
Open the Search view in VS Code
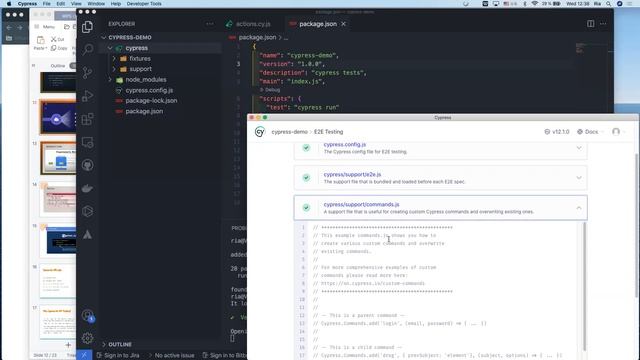(87, 50)
